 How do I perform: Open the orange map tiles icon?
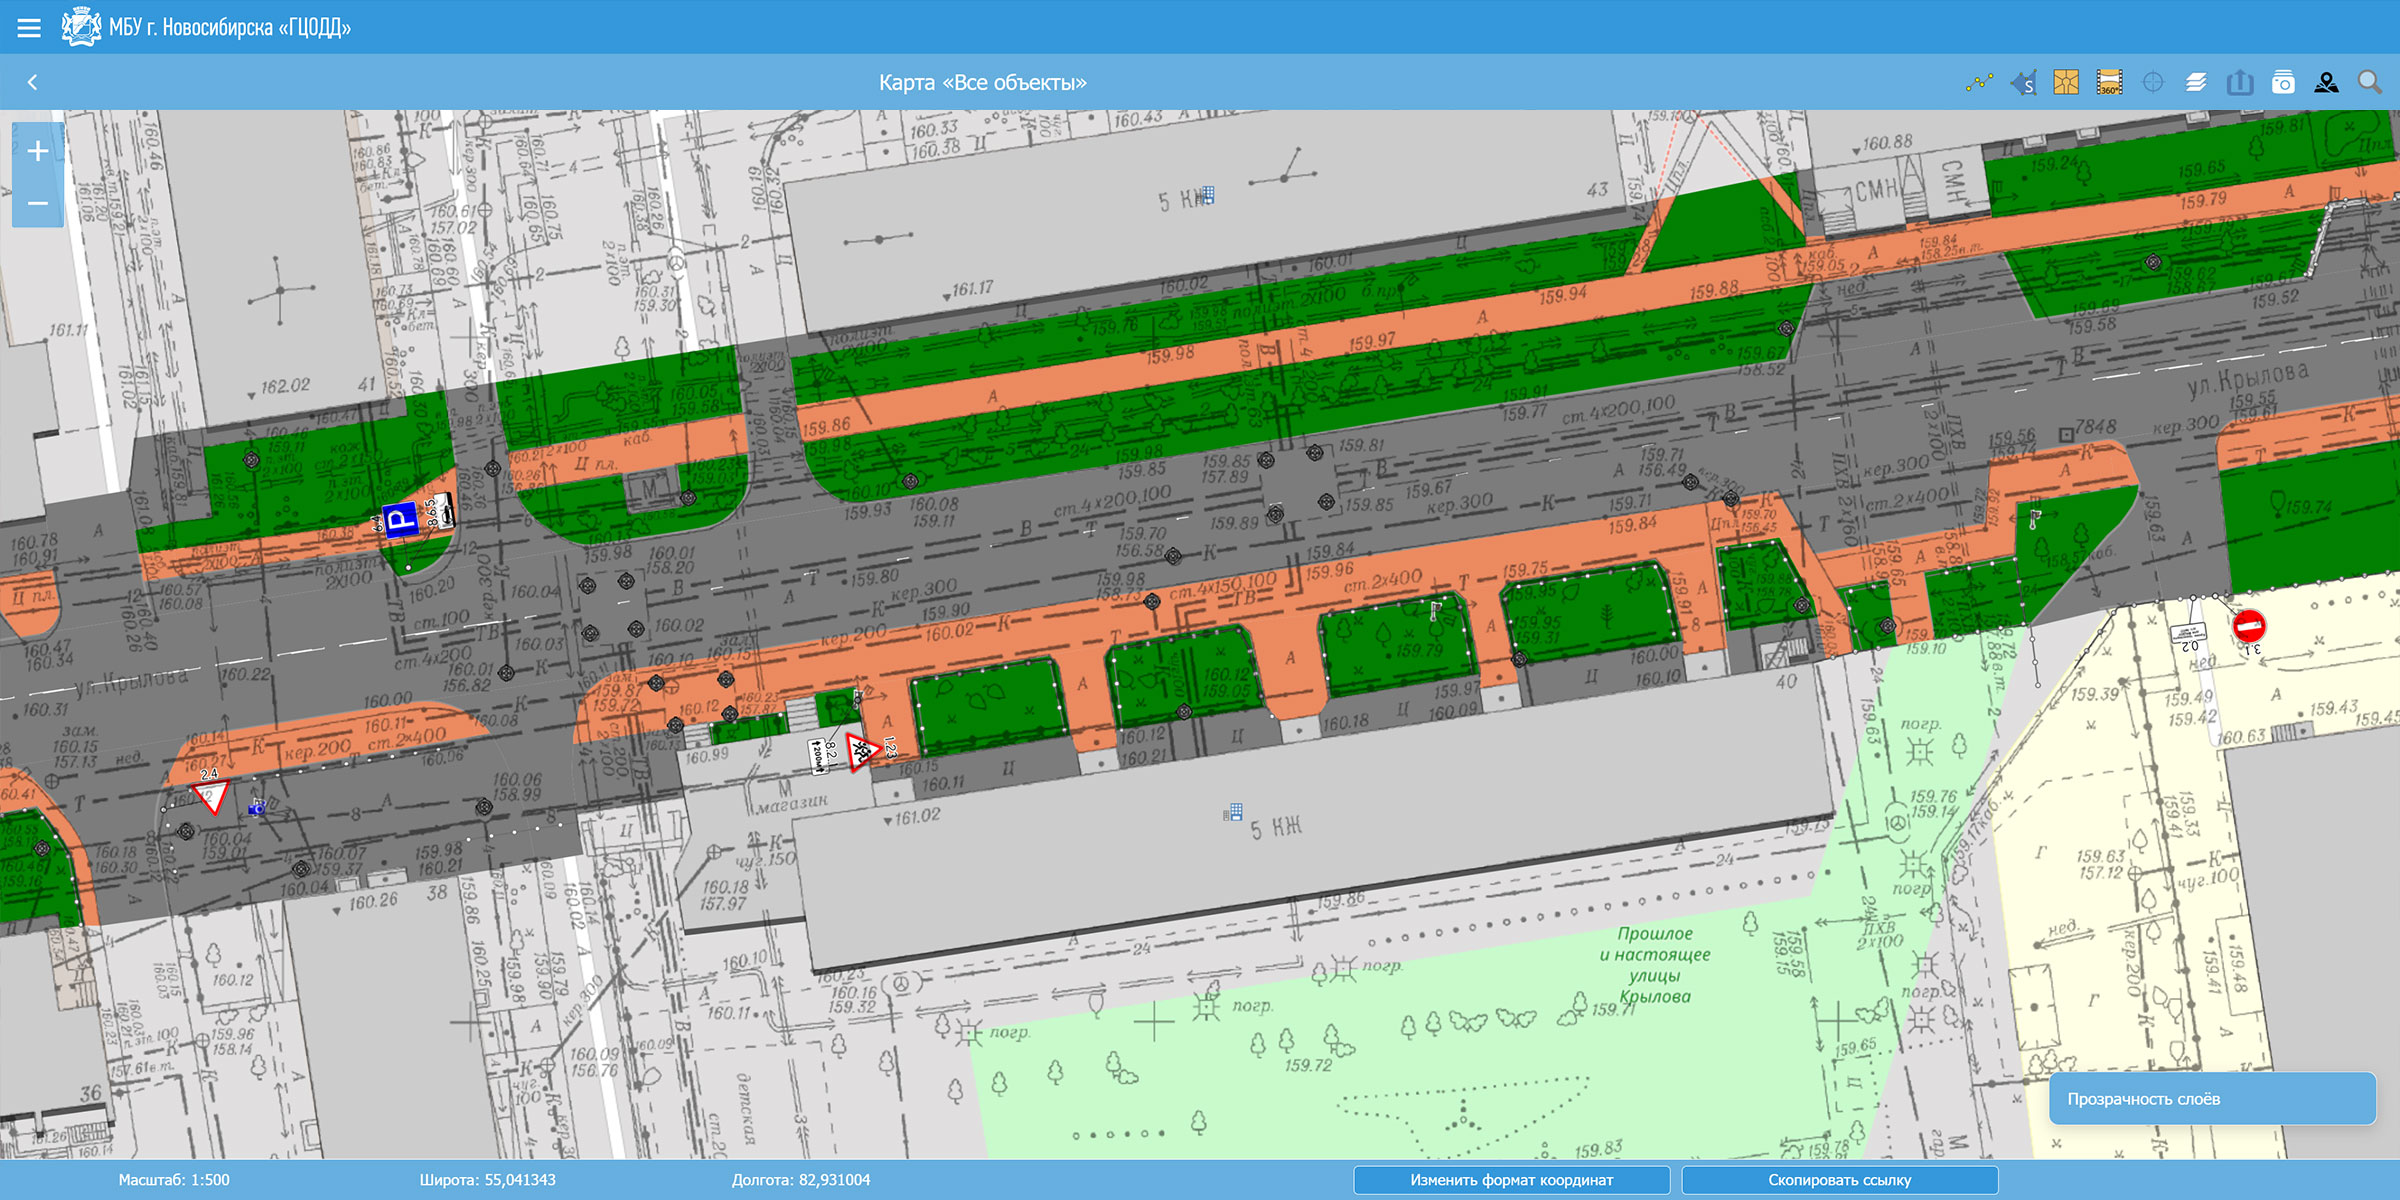2066,83
